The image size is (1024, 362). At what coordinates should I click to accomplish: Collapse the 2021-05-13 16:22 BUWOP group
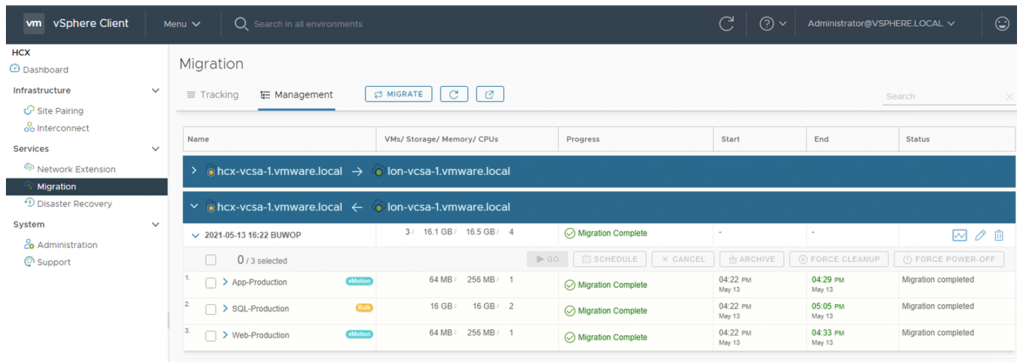pos(195,235)
